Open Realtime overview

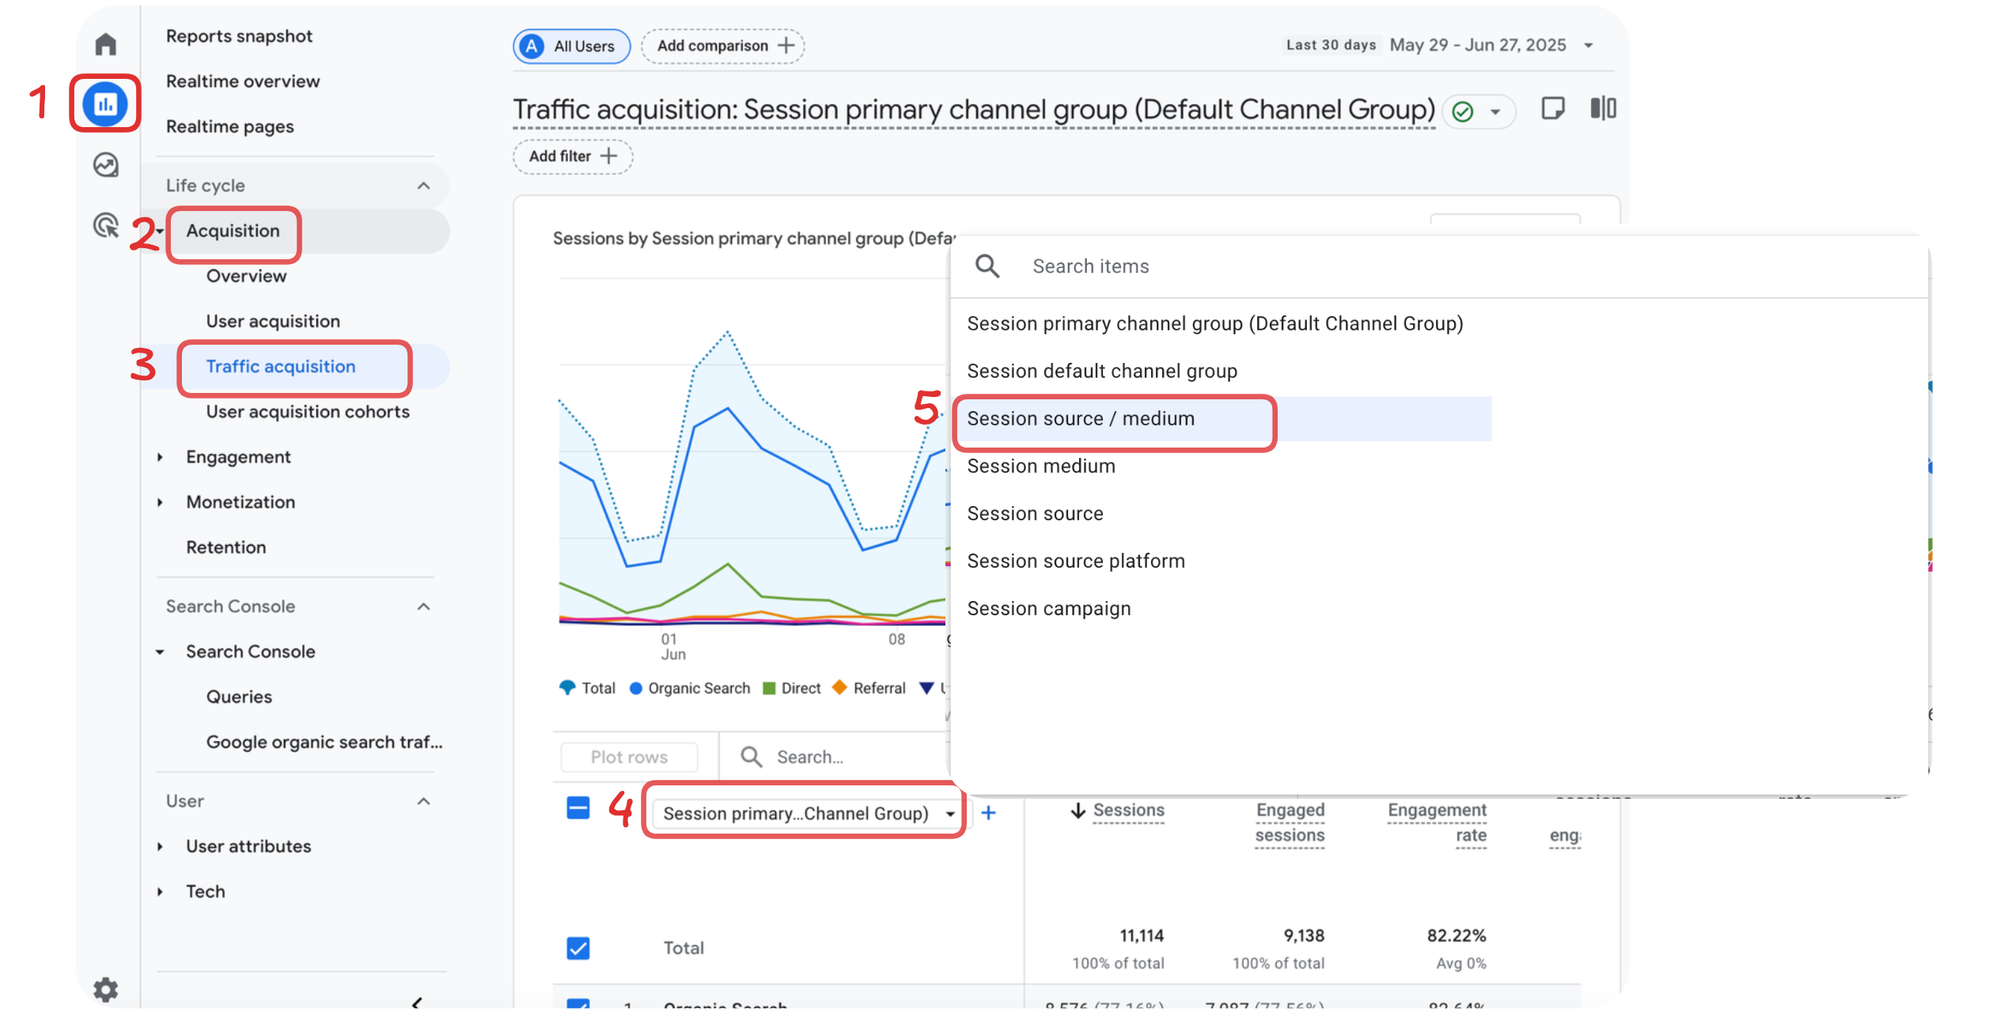[243, 81]
